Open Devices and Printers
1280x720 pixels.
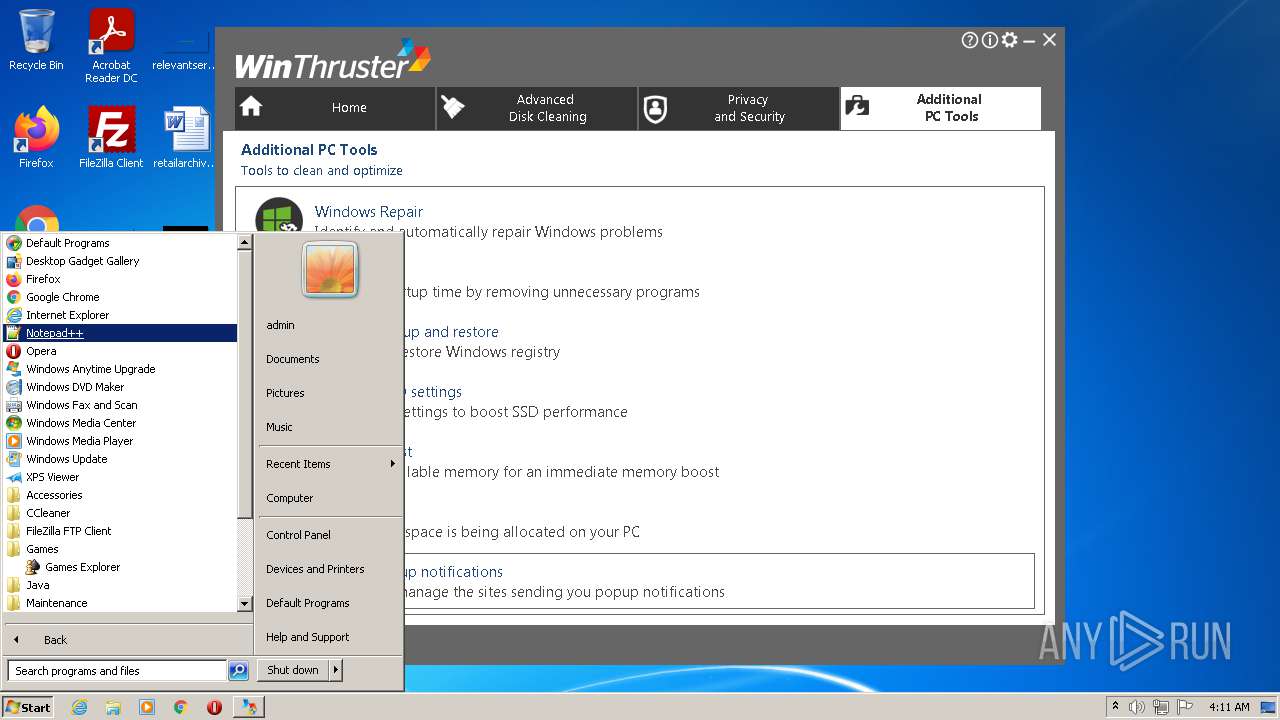click(315, 569)
